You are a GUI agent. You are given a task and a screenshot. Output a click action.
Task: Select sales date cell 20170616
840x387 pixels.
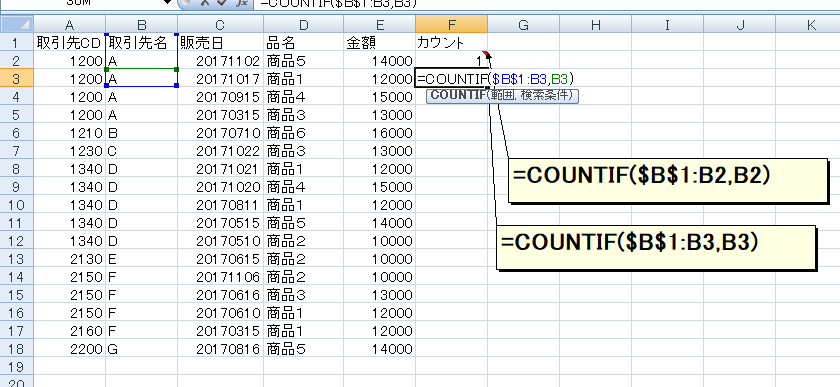[x=220, y=295]
